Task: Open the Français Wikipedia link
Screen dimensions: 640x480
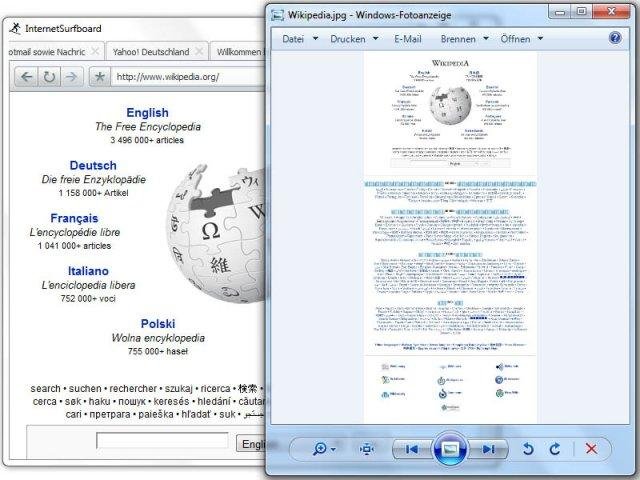Action: click(74, 218)
